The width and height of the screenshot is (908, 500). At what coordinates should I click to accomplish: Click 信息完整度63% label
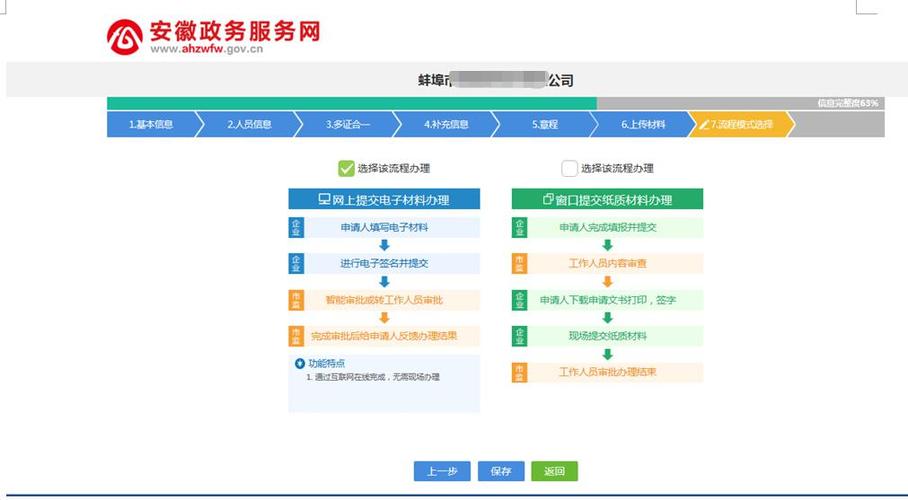[x=848, y=103]
